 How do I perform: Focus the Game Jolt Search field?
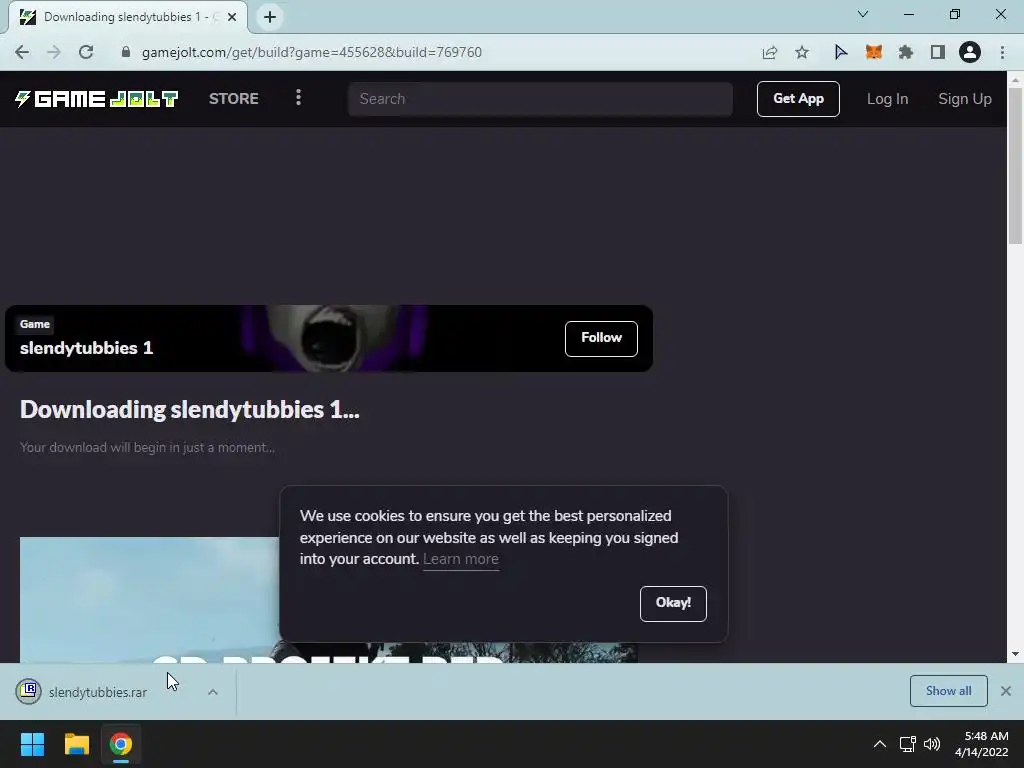540,99
